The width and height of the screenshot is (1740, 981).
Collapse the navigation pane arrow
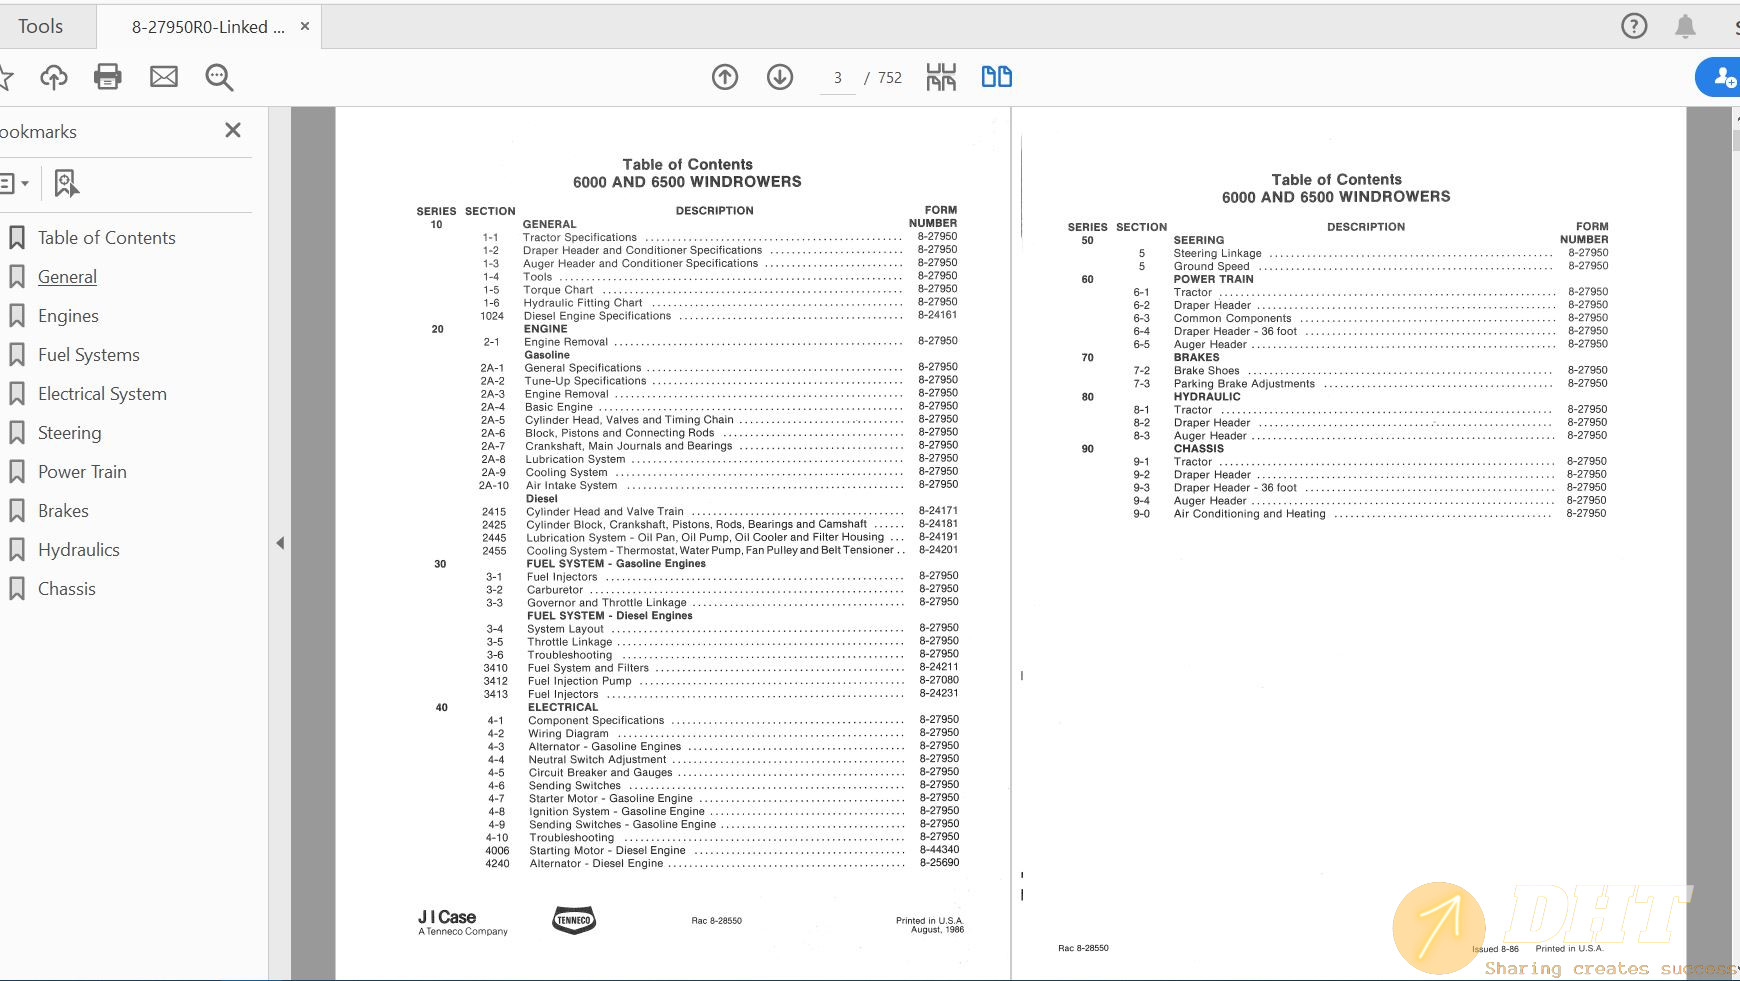point(281,543)
